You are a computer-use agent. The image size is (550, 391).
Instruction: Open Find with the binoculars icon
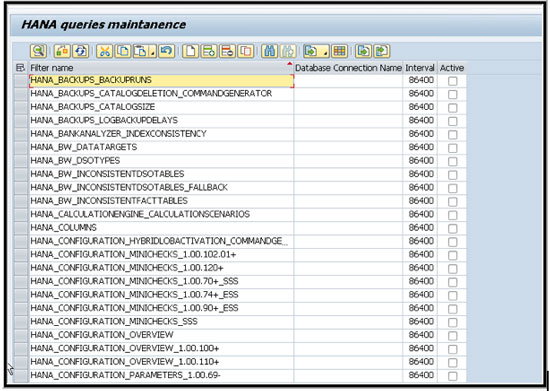click(x=270, y=51)
